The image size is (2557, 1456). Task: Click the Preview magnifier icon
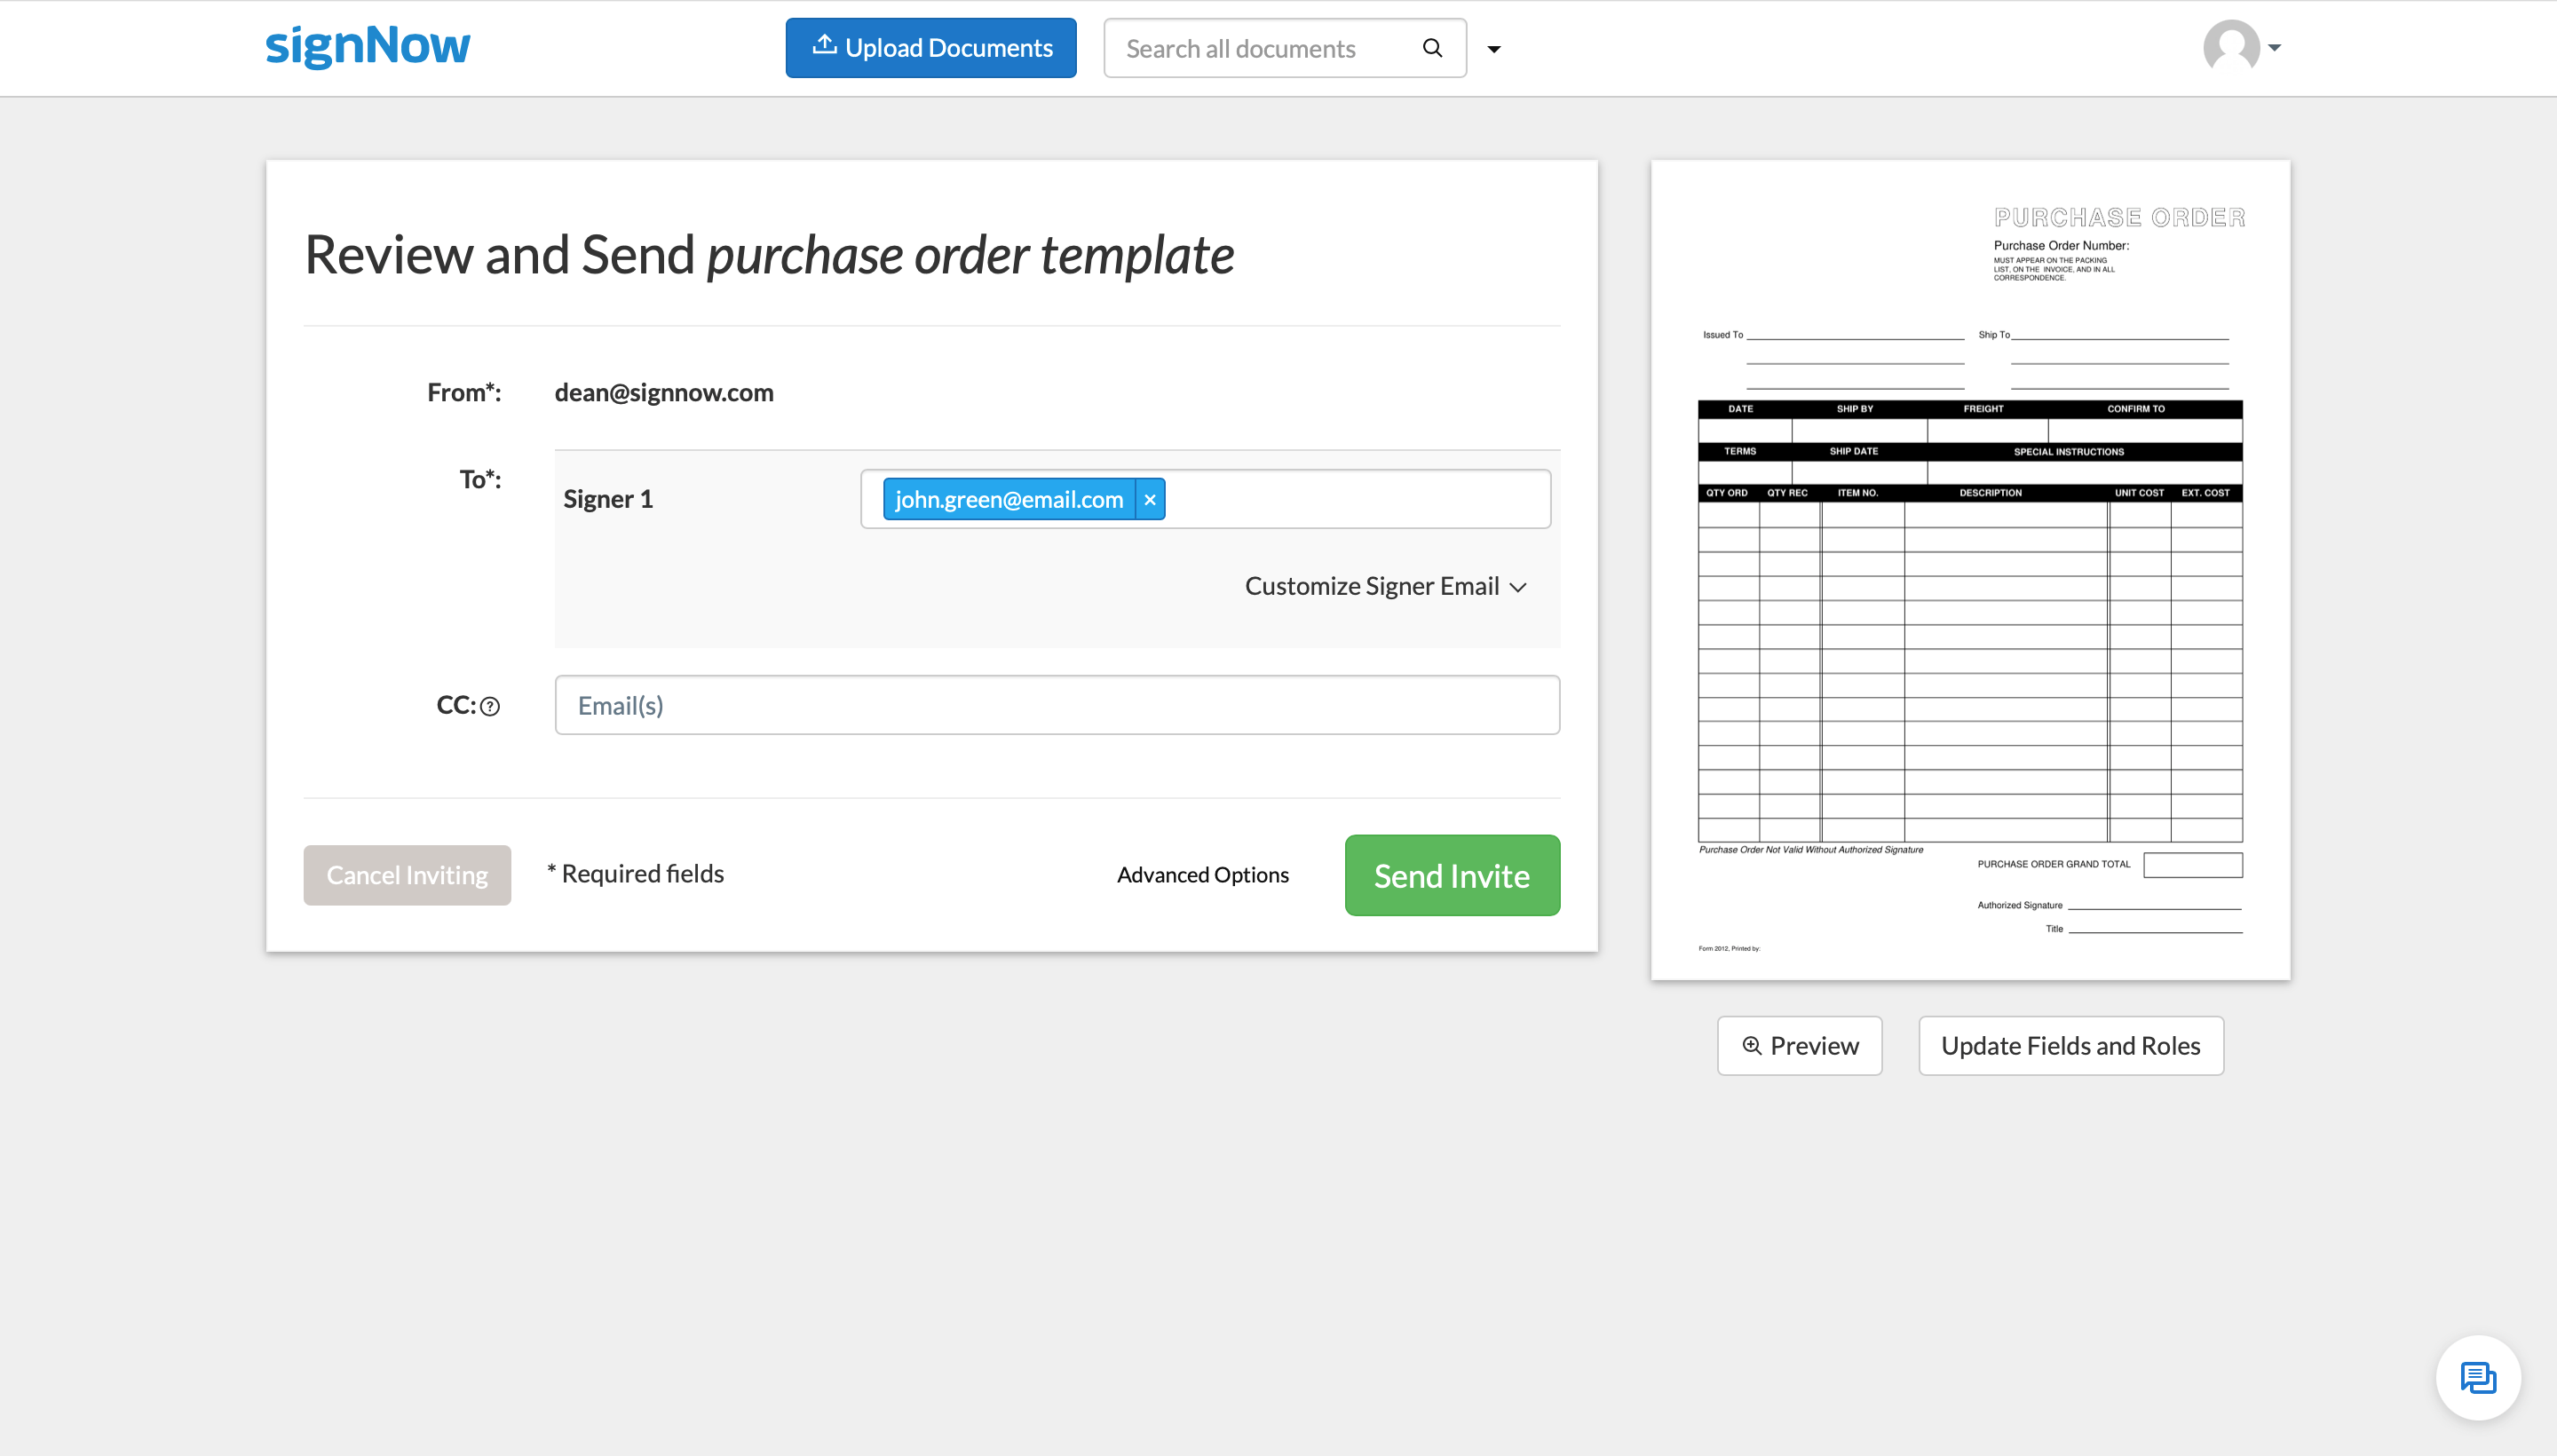[x=1753, y=1045]
